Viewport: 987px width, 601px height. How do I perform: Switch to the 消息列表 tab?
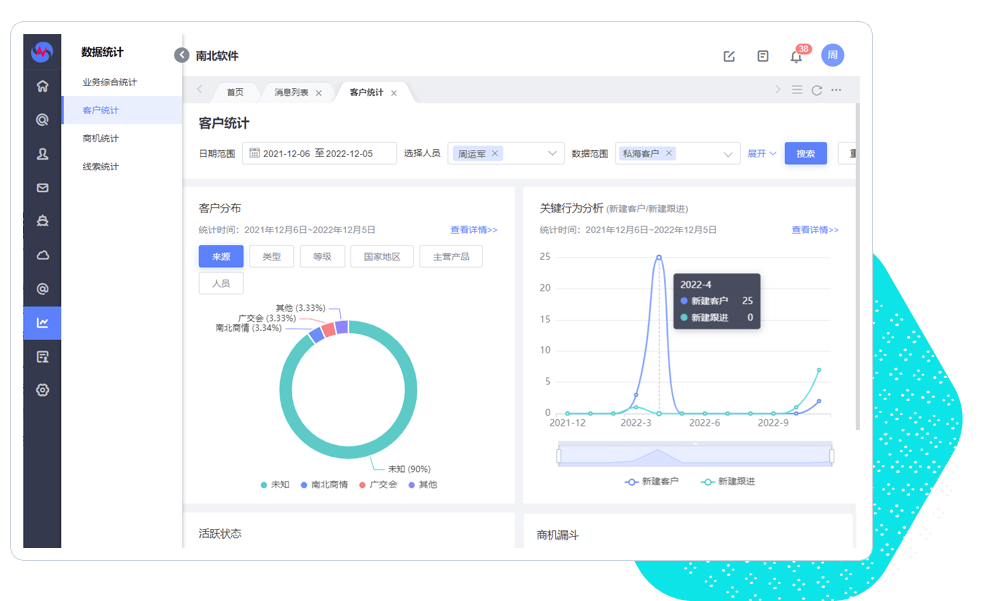[x=292, y=92]
